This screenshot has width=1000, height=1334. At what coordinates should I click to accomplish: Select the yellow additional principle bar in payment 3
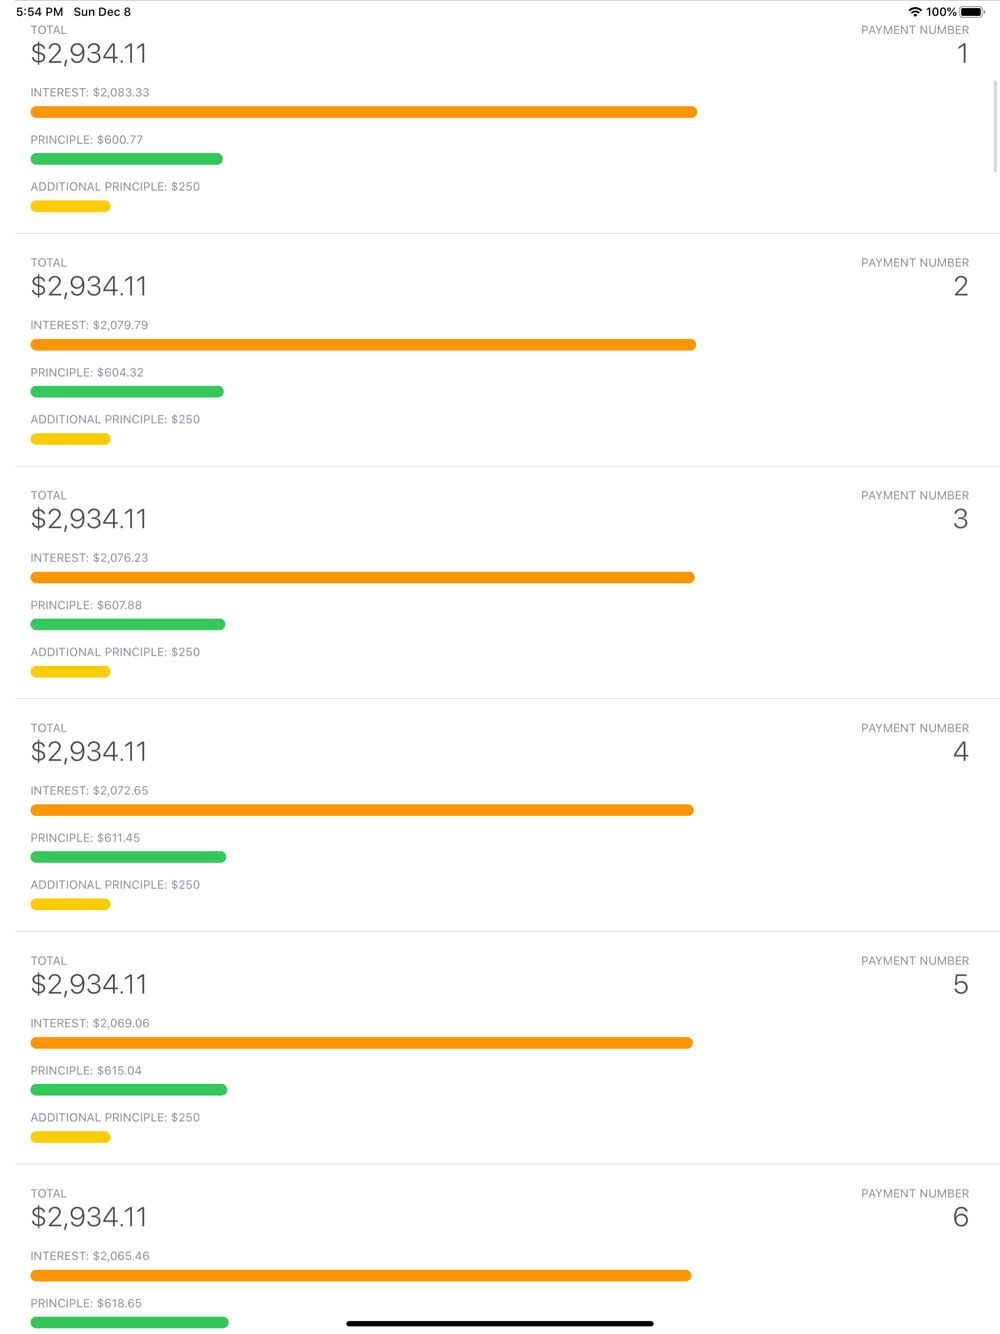point(71,672)
